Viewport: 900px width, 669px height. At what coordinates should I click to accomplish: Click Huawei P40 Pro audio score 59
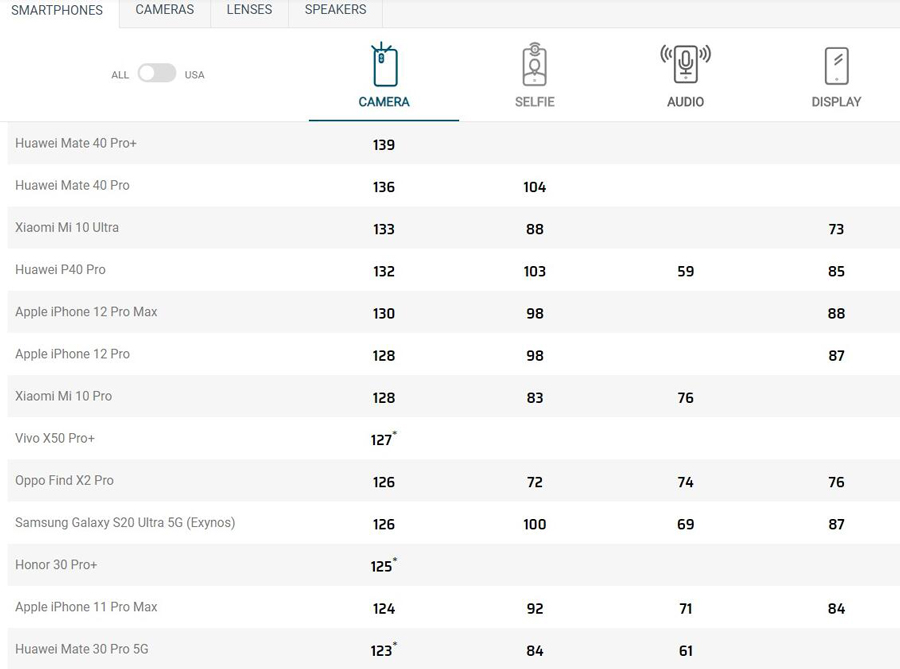(685, 271)
